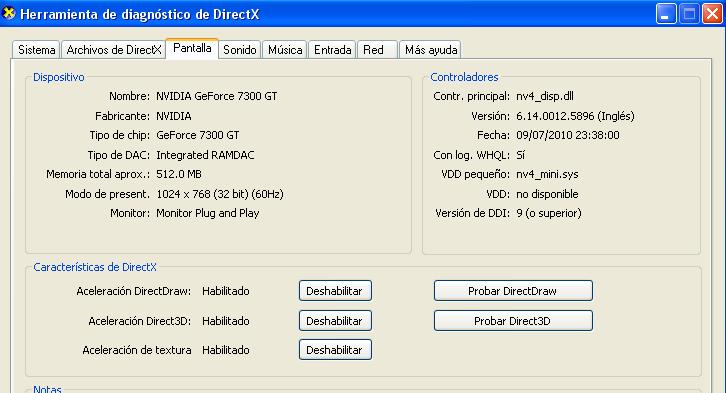Disable DirectDraw acceleration with Deshabilitar
Image resolution: width=726 pixels, height=393 pixels.
tap(335, 291)
